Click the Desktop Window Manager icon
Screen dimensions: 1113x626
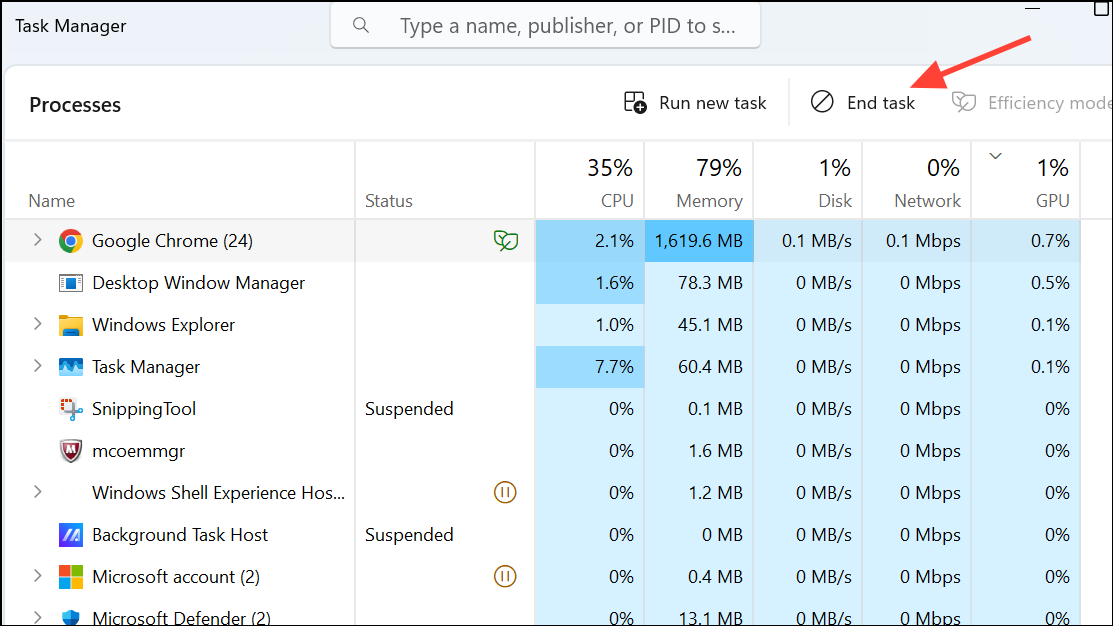pos(70,283)
